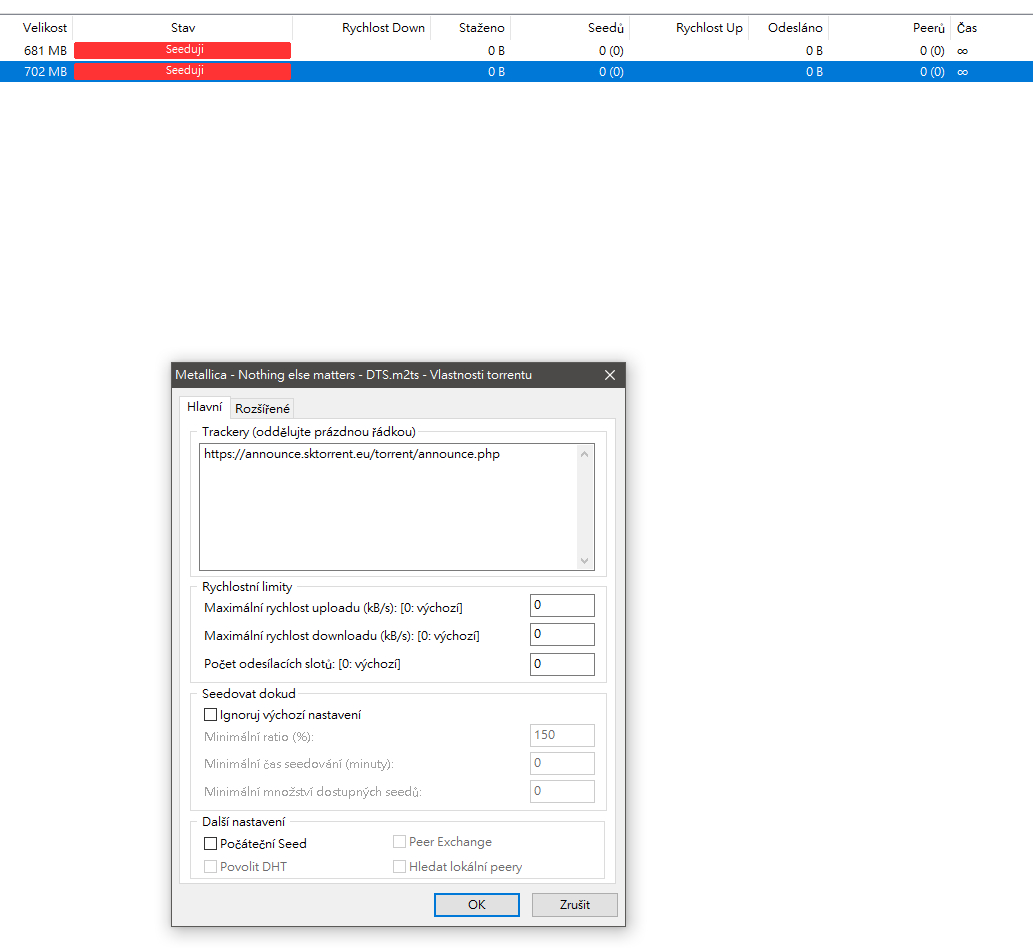Switch to the Rozšířené tab
This screenshot has width=1033, height=948.
[262, 408]
